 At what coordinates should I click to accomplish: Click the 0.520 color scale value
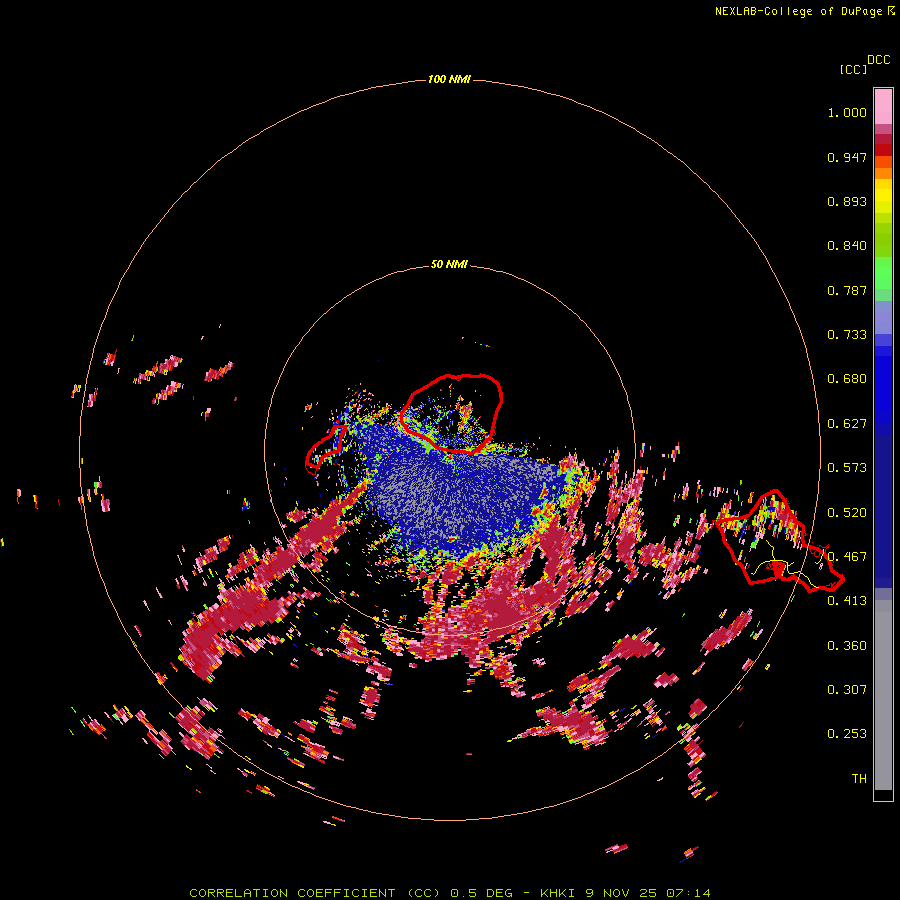point(847,513)
